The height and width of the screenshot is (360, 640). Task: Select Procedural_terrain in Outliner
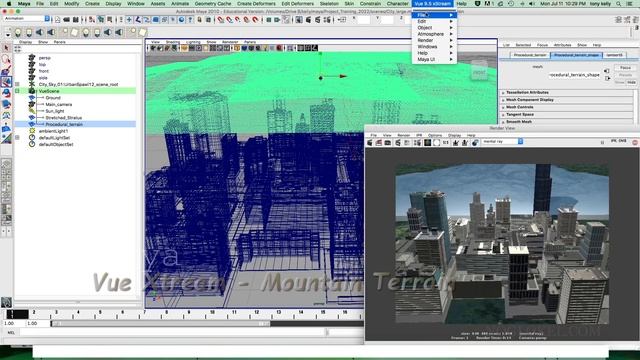(x=64, y=124)
